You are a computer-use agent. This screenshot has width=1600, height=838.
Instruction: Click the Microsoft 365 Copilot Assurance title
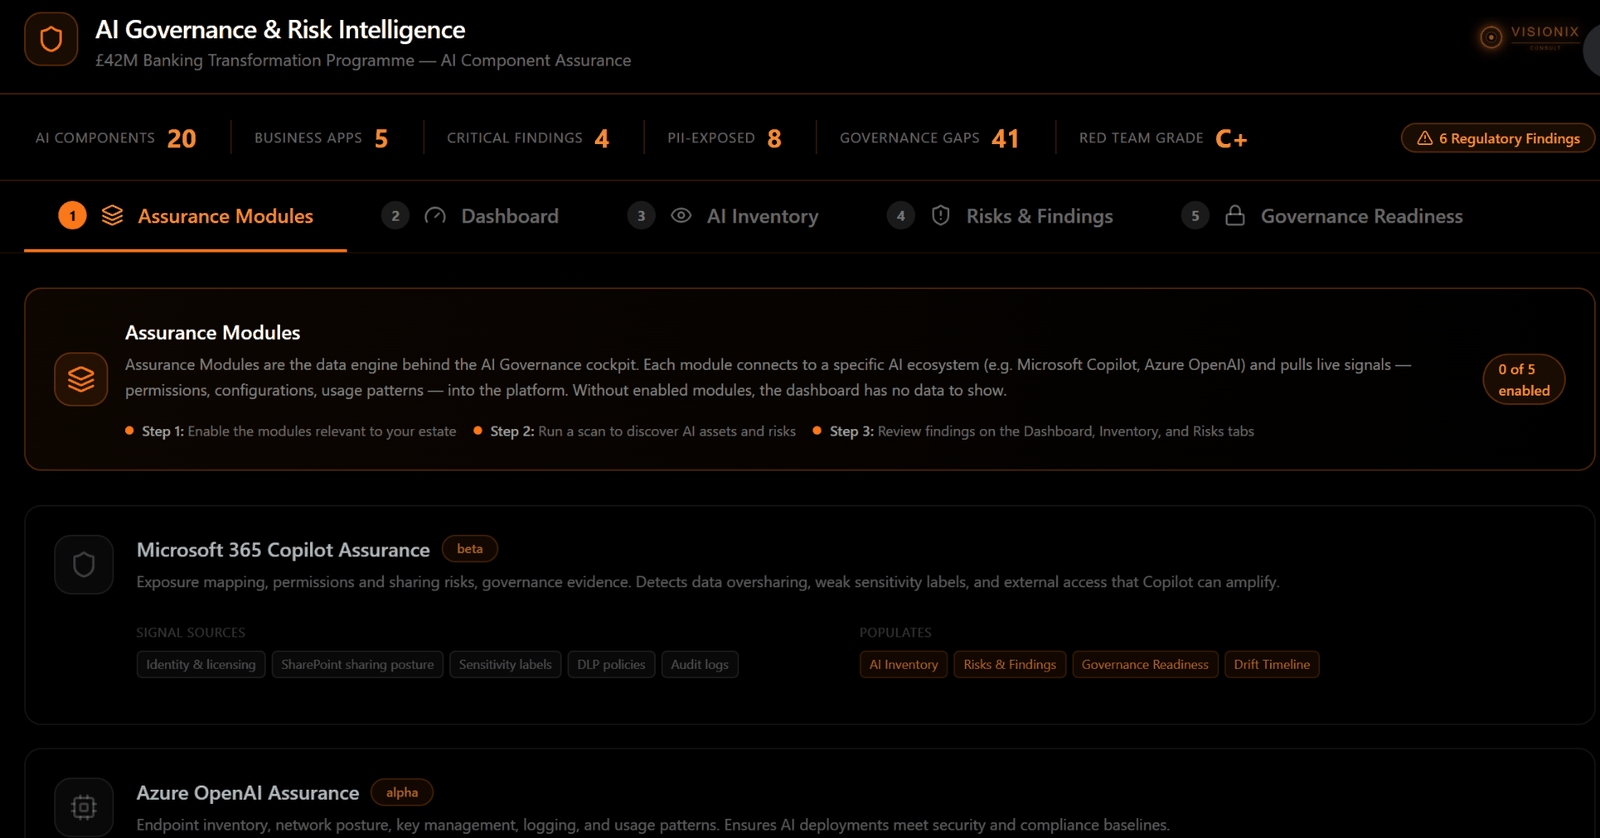283,550
